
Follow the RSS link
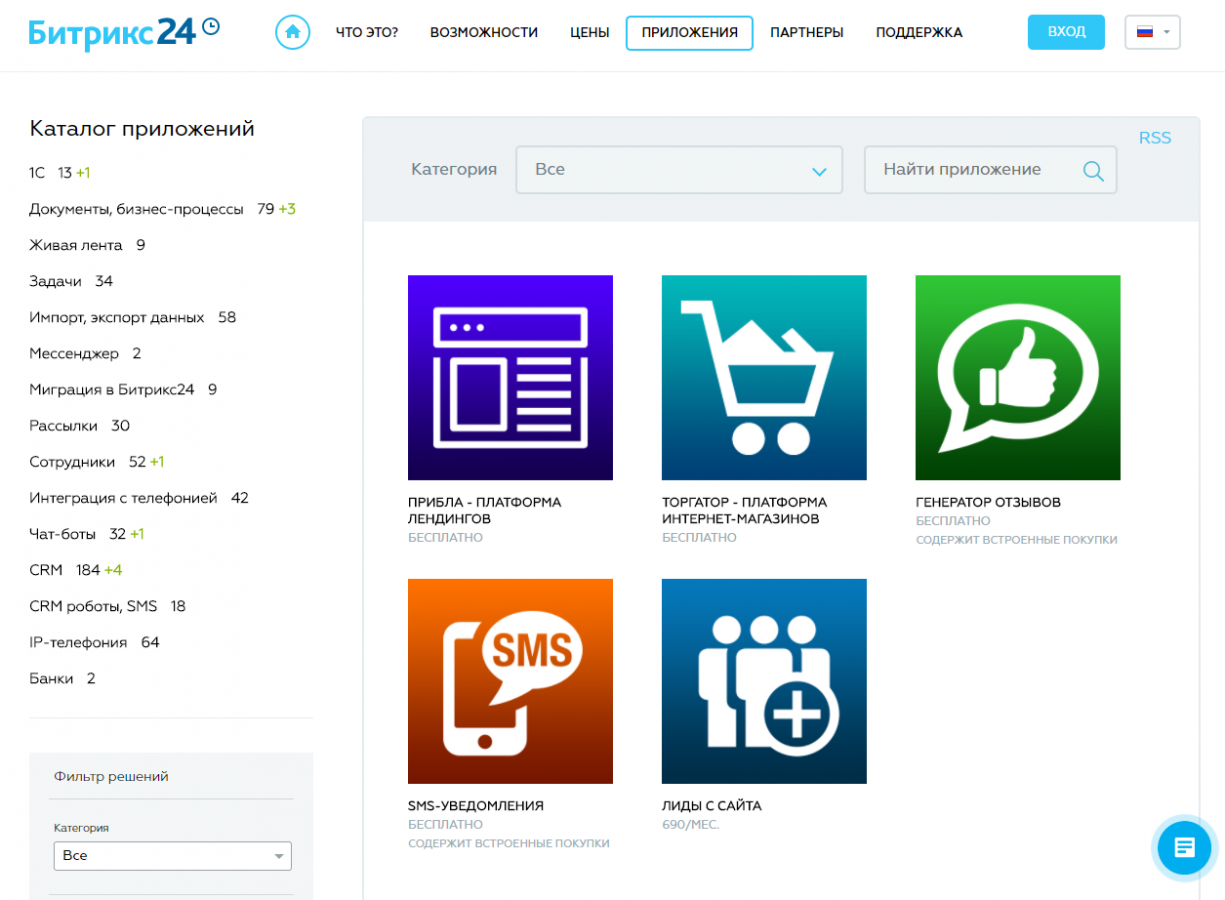[1154, 138]
